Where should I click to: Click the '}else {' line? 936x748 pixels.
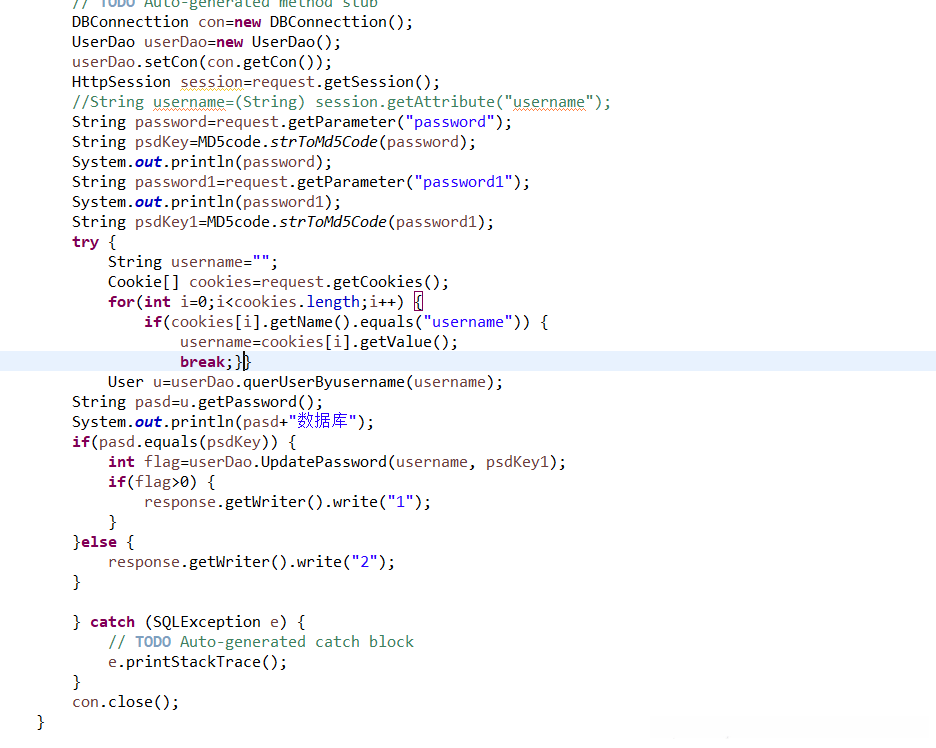[x=103, y=542]
